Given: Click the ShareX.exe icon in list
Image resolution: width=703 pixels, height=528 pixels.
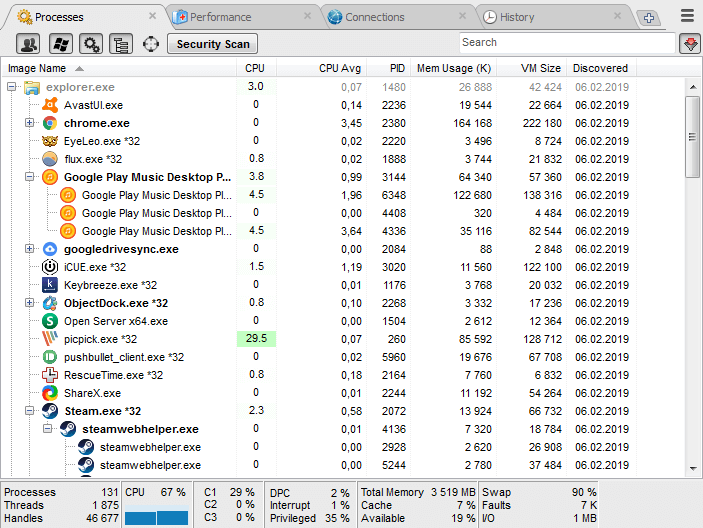Looking at the screenshot, I should tap(50, 393).
